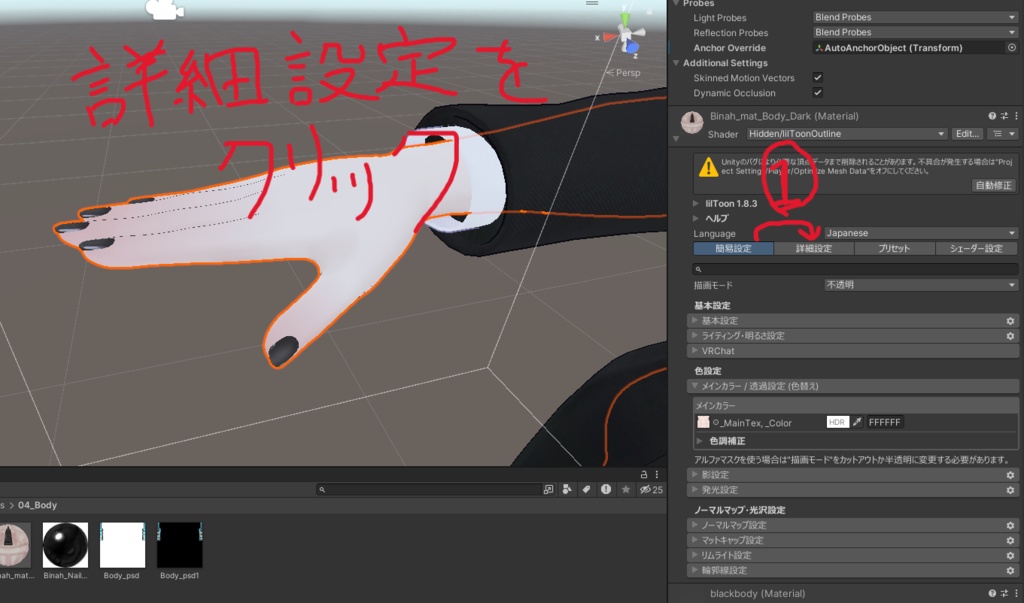Open gear menu for 輪郭線設定

[x=1010, y=570]
